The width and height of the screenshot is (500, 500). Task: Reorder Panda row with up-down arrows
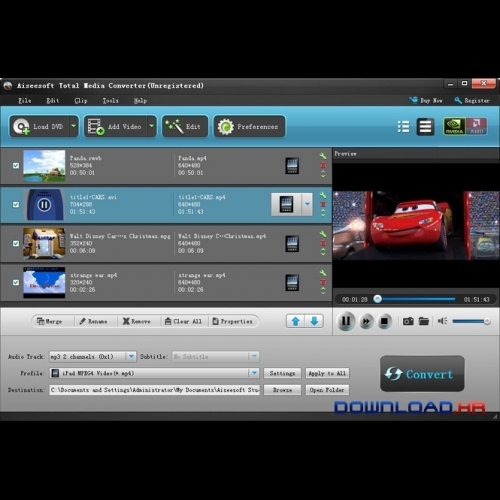[323, 174]
